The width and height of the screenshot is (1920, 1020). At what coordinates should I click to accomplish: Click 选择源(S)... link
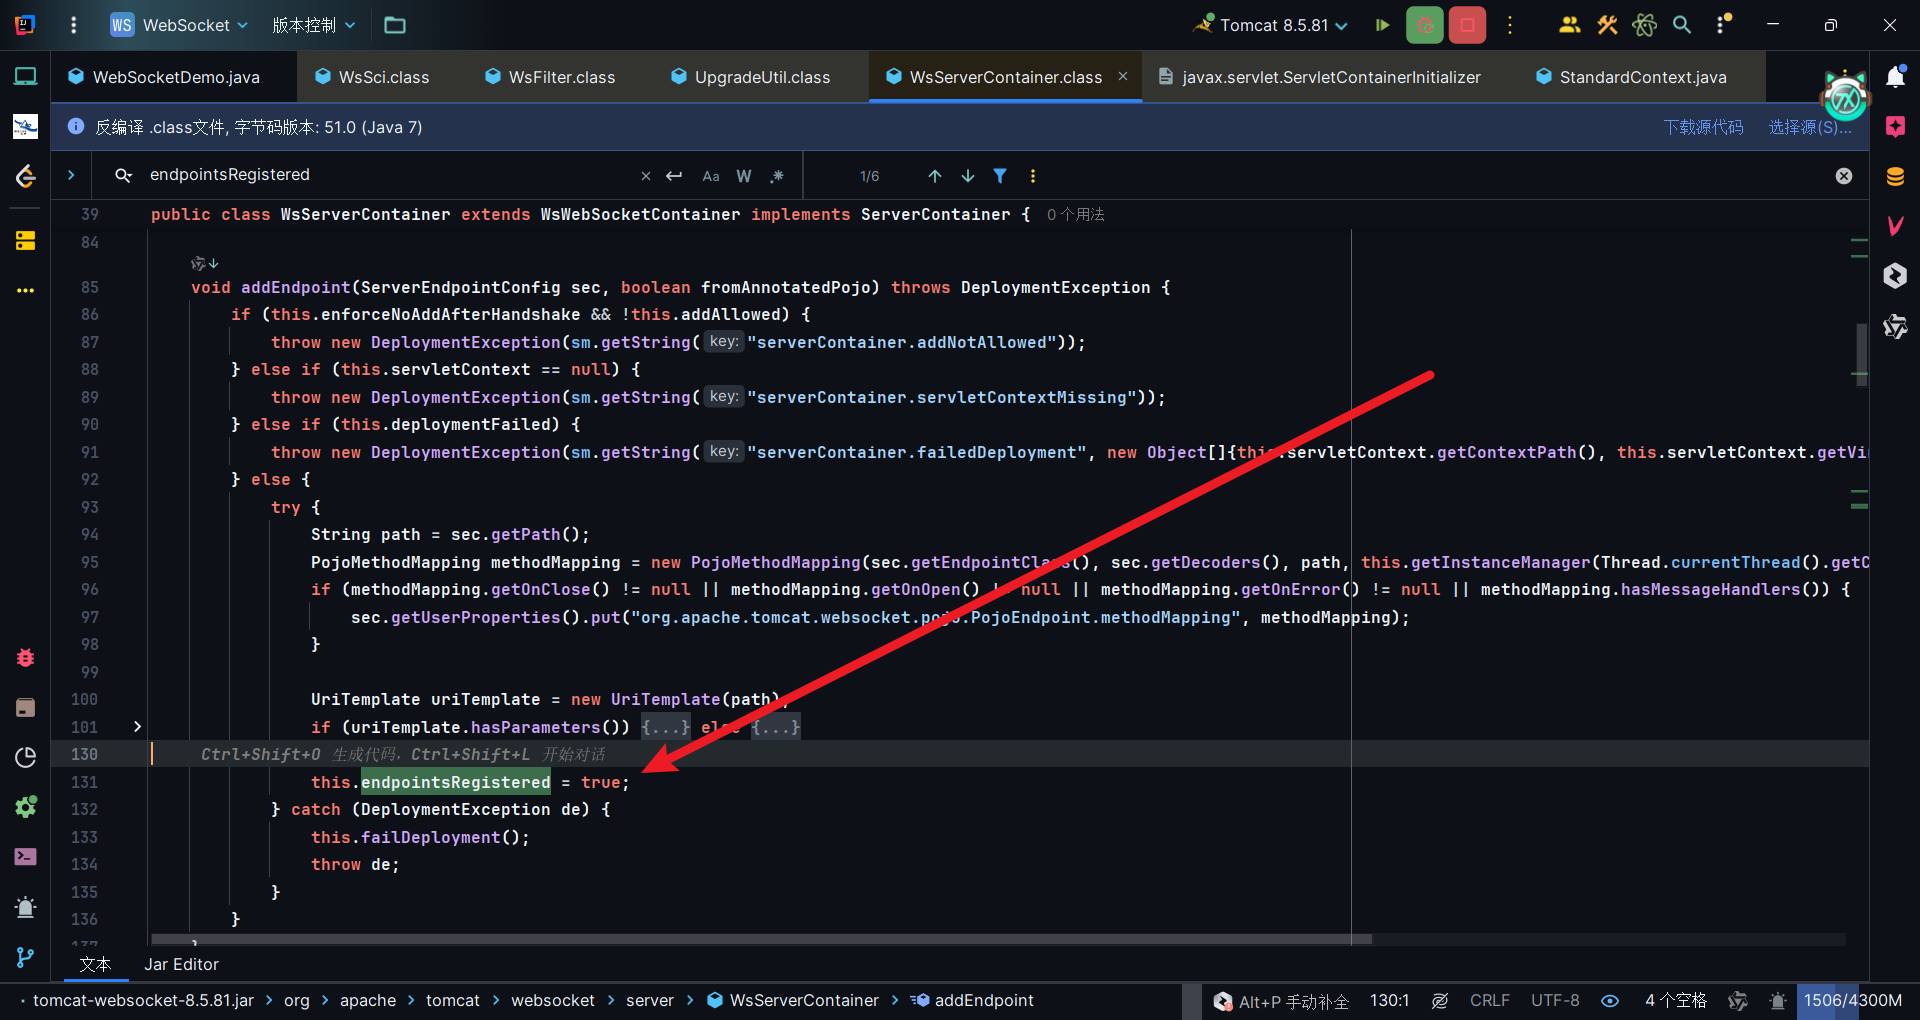[1810, 127]
